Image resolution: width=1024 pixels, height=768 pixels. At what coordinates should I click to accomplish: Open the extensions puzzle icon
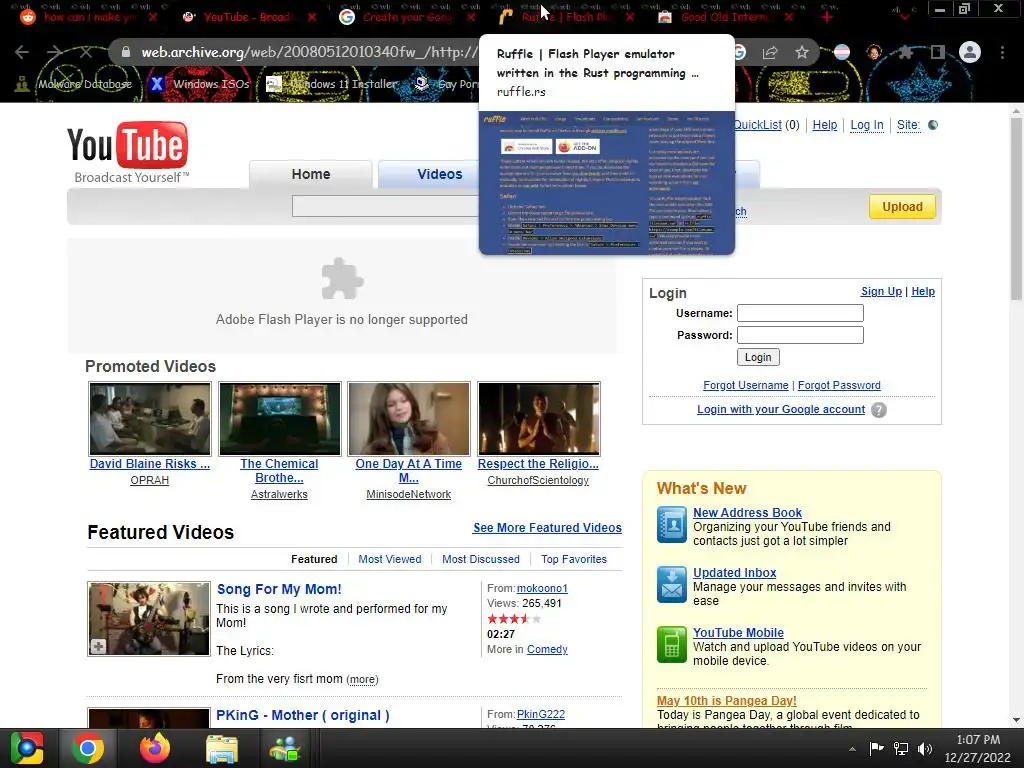(906, 52)
